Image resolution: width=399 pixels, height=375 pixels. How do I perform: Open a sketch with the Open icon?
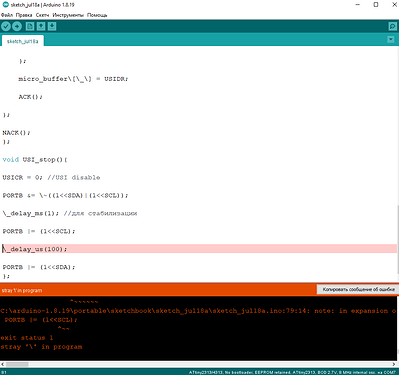coord(41,26)
